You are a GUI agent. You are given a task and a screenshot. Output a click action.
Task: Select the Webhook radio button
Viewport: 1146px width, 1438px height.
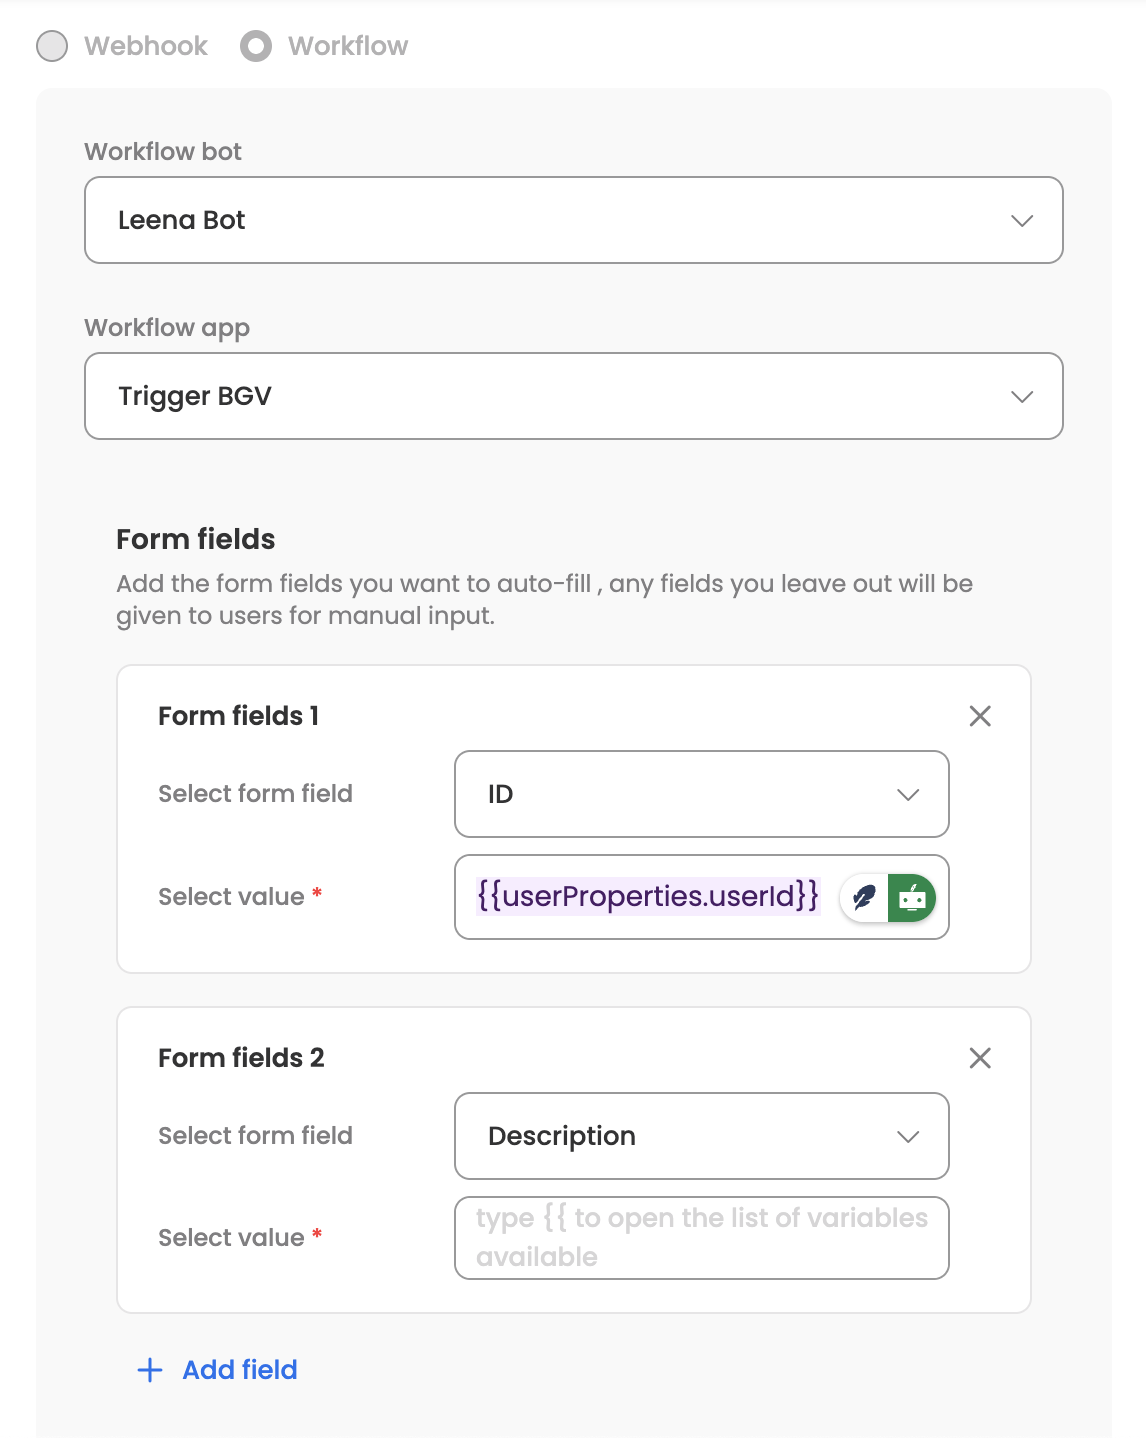coord(52,46)
